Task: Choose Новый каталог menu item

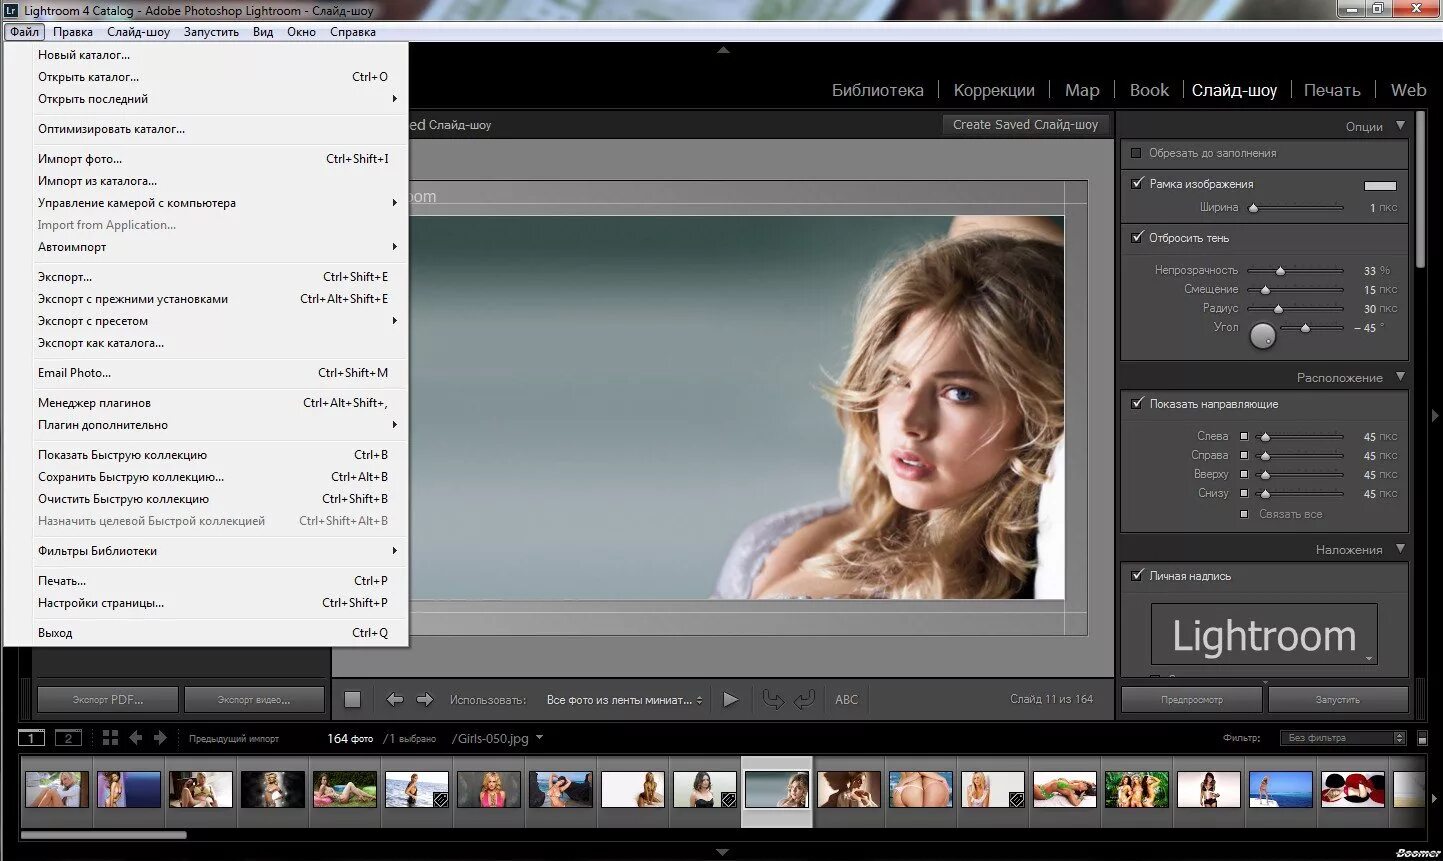Action: (x=206, y=55)
